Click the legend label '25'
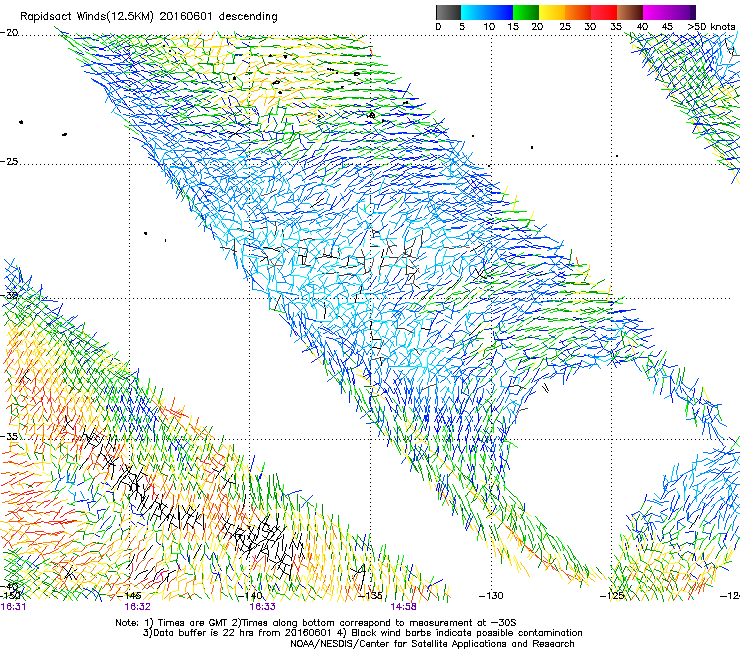 (565, 27)
